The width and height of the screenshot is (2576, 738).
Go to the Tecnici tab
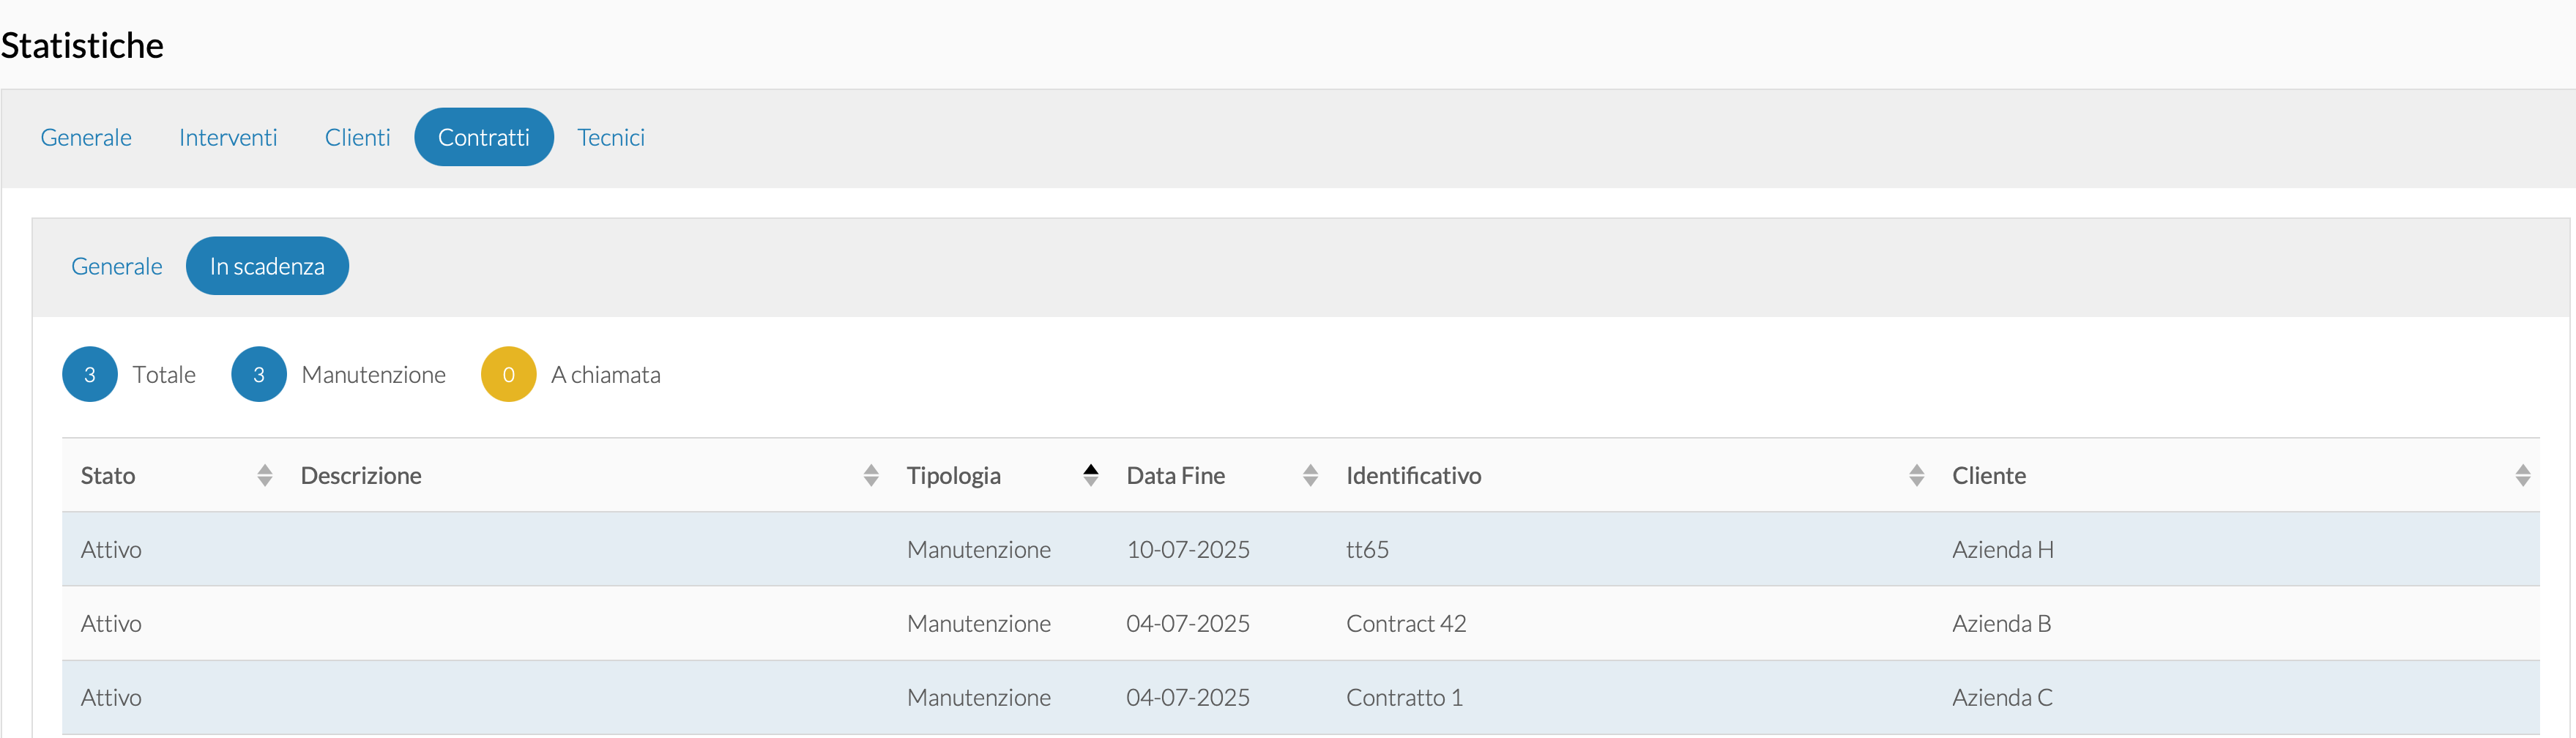[x=611, y=137]
